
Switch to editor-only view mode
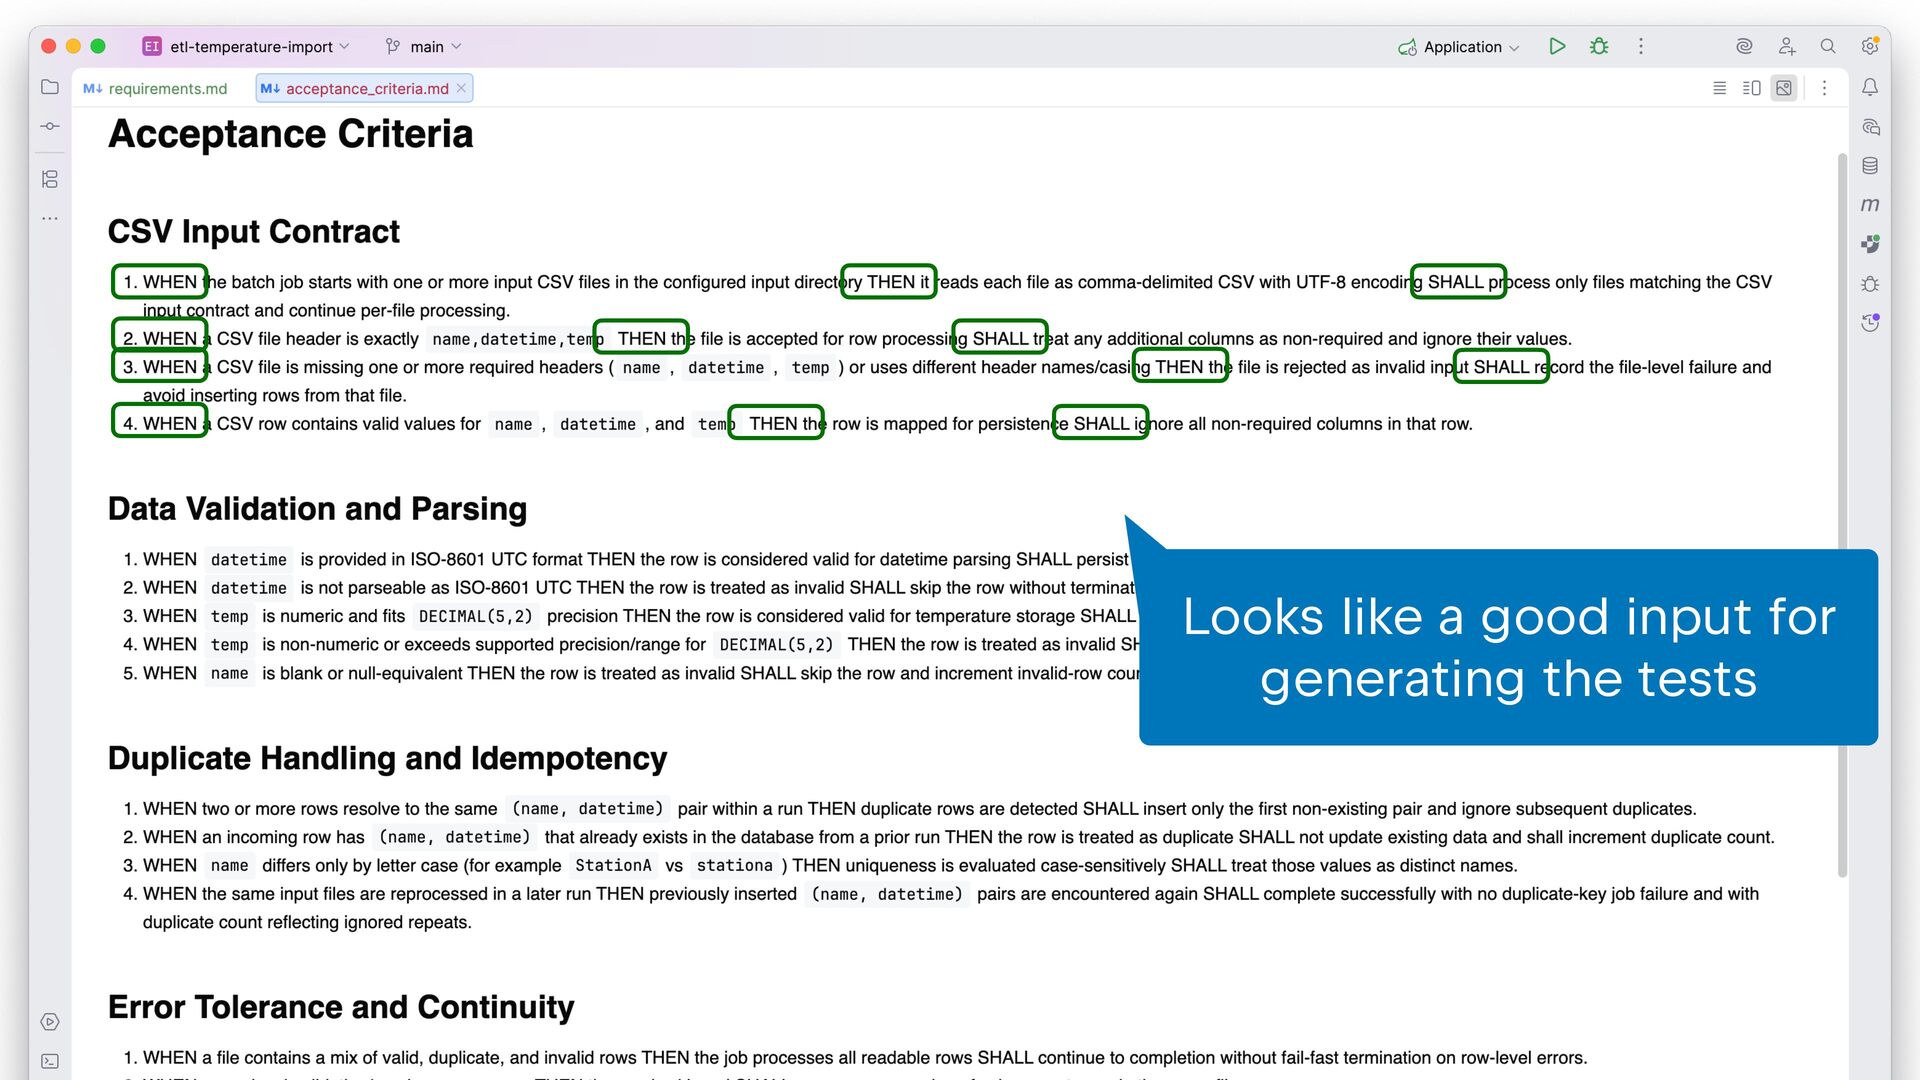point(1719,88)
